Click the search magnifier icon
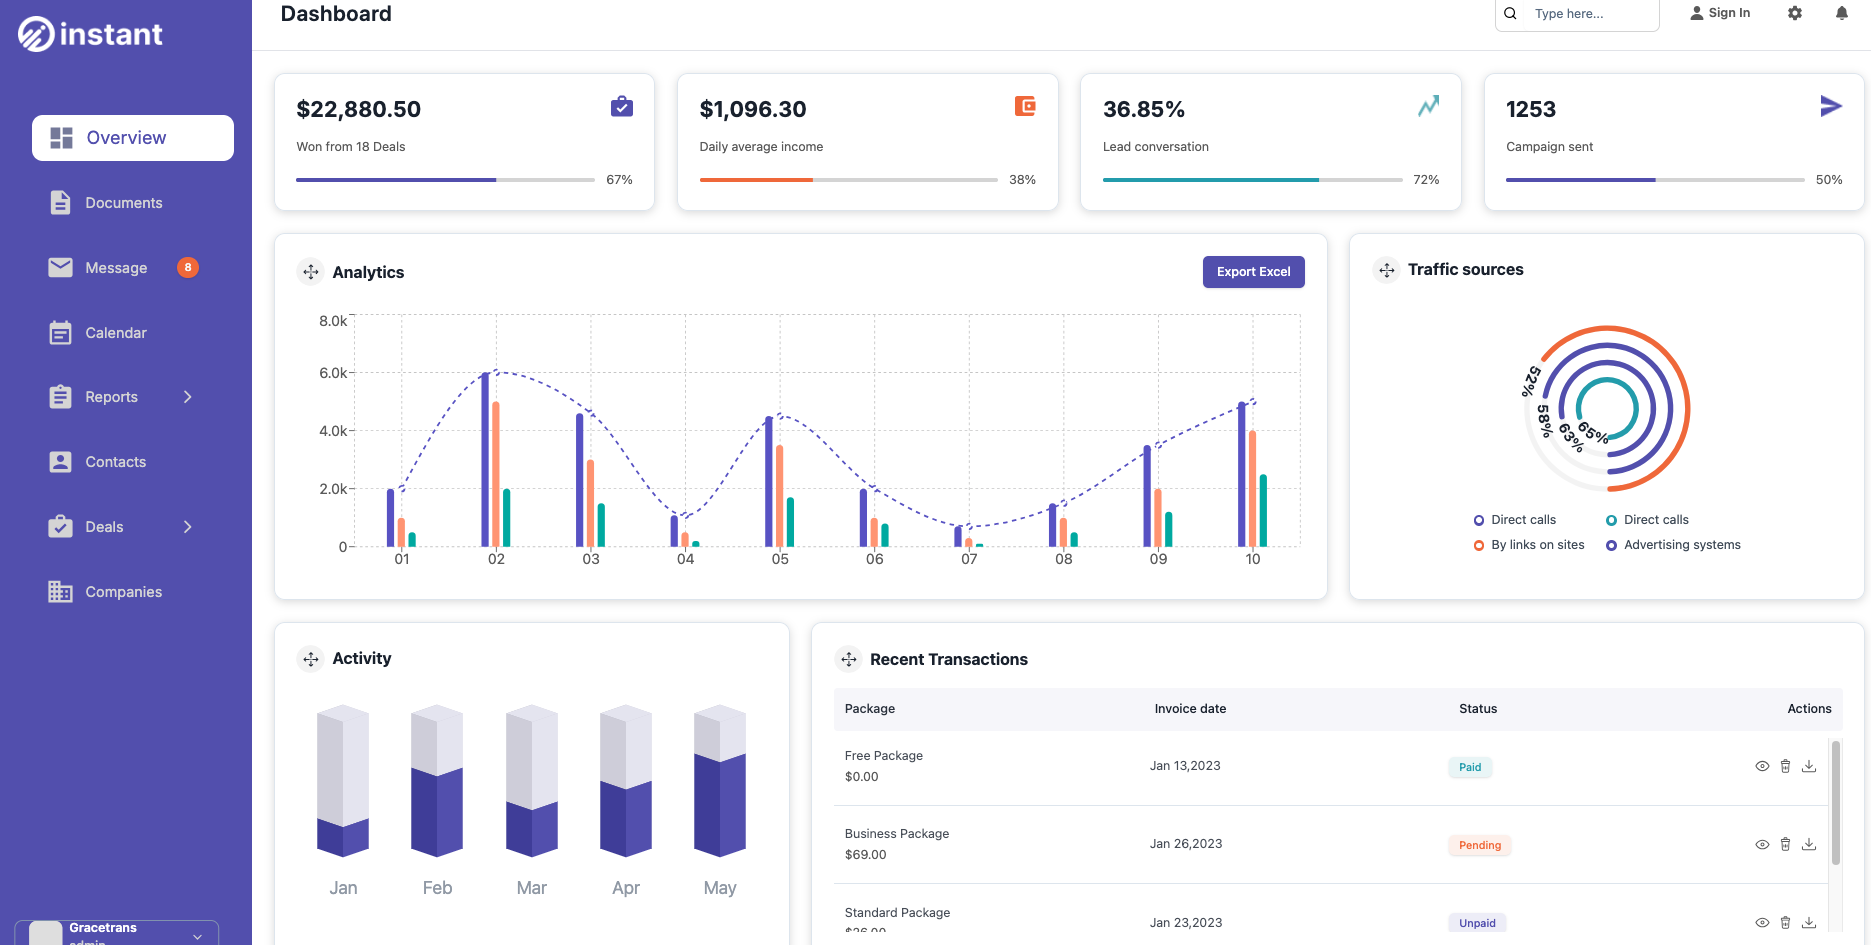Image resolution: width=1871 pixels, height=945 pixels. [1511, 13]
